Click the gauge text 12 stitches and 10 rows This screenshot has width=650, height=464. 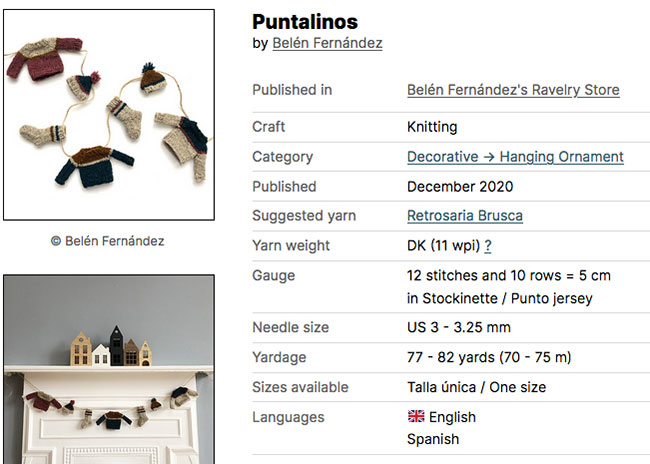click(508, 276)
